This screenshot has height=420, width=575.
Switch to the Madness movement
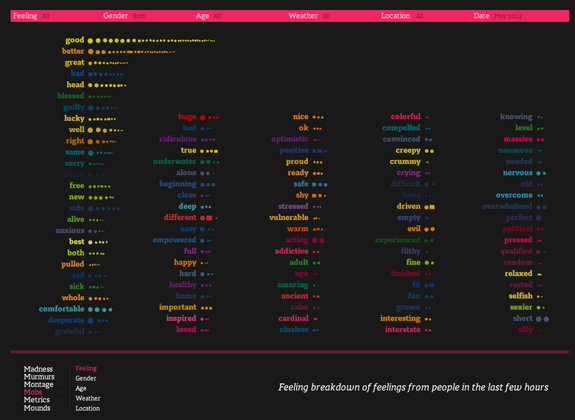point(38,369)
